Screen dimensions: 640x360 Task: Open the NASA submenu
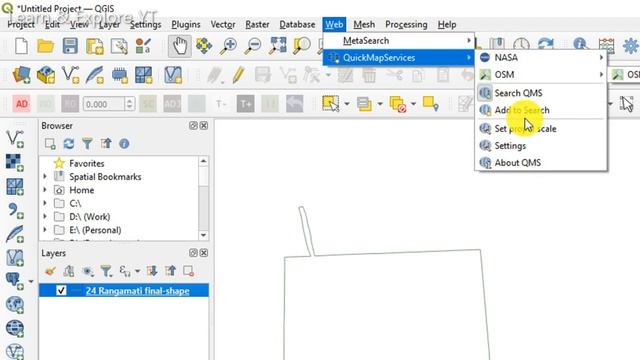click(x=541, y=58)
